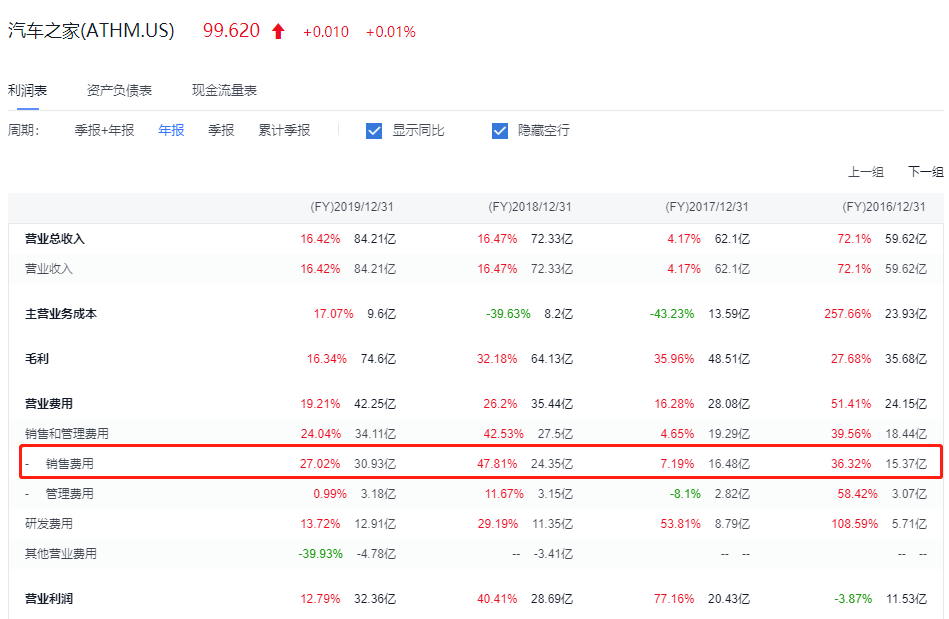Click the 销售和管理费用 parent row label
Screen dimensions: 949x619
67,434
